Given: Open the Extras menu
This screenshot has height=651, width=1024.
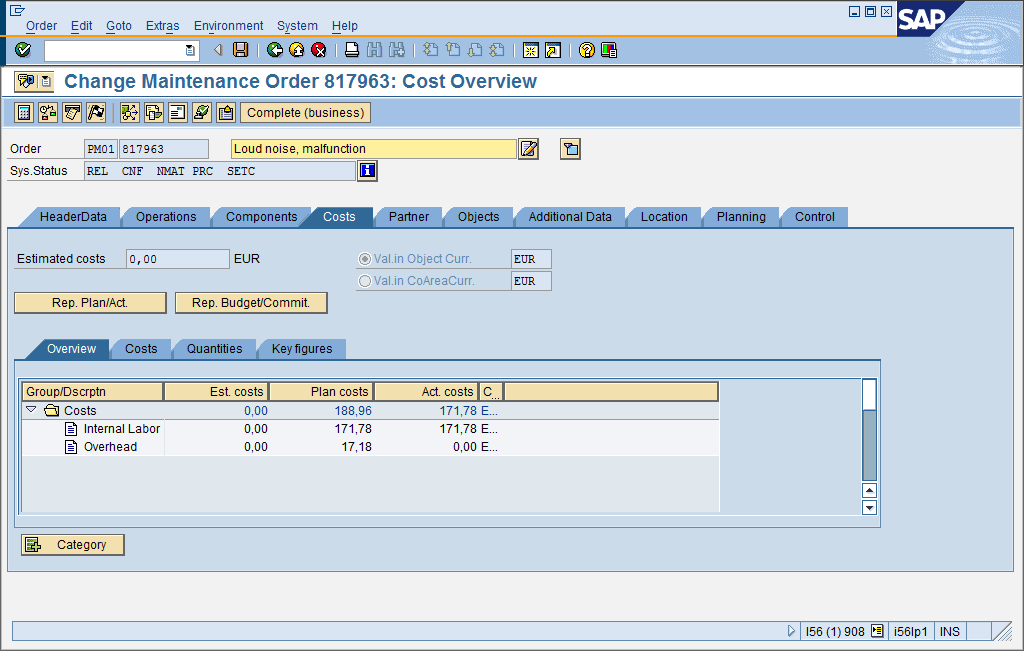Looking at the screenshot, I should (163, 26).
